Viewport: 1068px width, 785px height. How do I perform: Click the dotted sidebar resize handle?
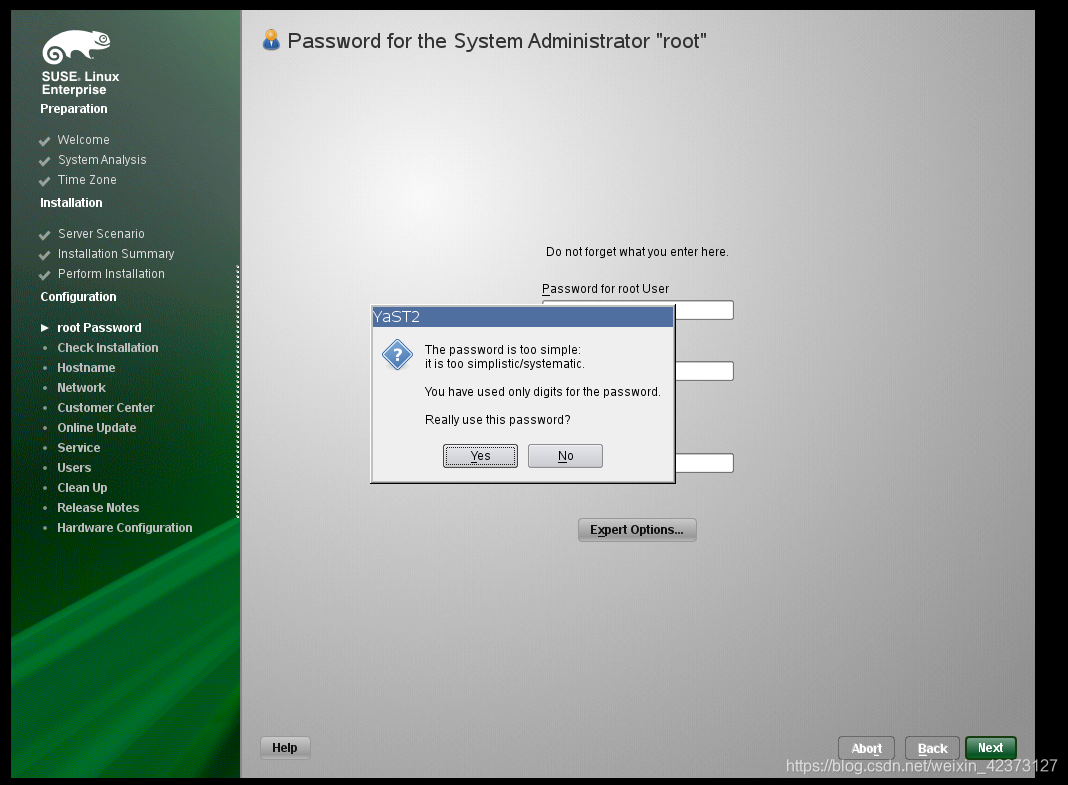click(238, 391)
